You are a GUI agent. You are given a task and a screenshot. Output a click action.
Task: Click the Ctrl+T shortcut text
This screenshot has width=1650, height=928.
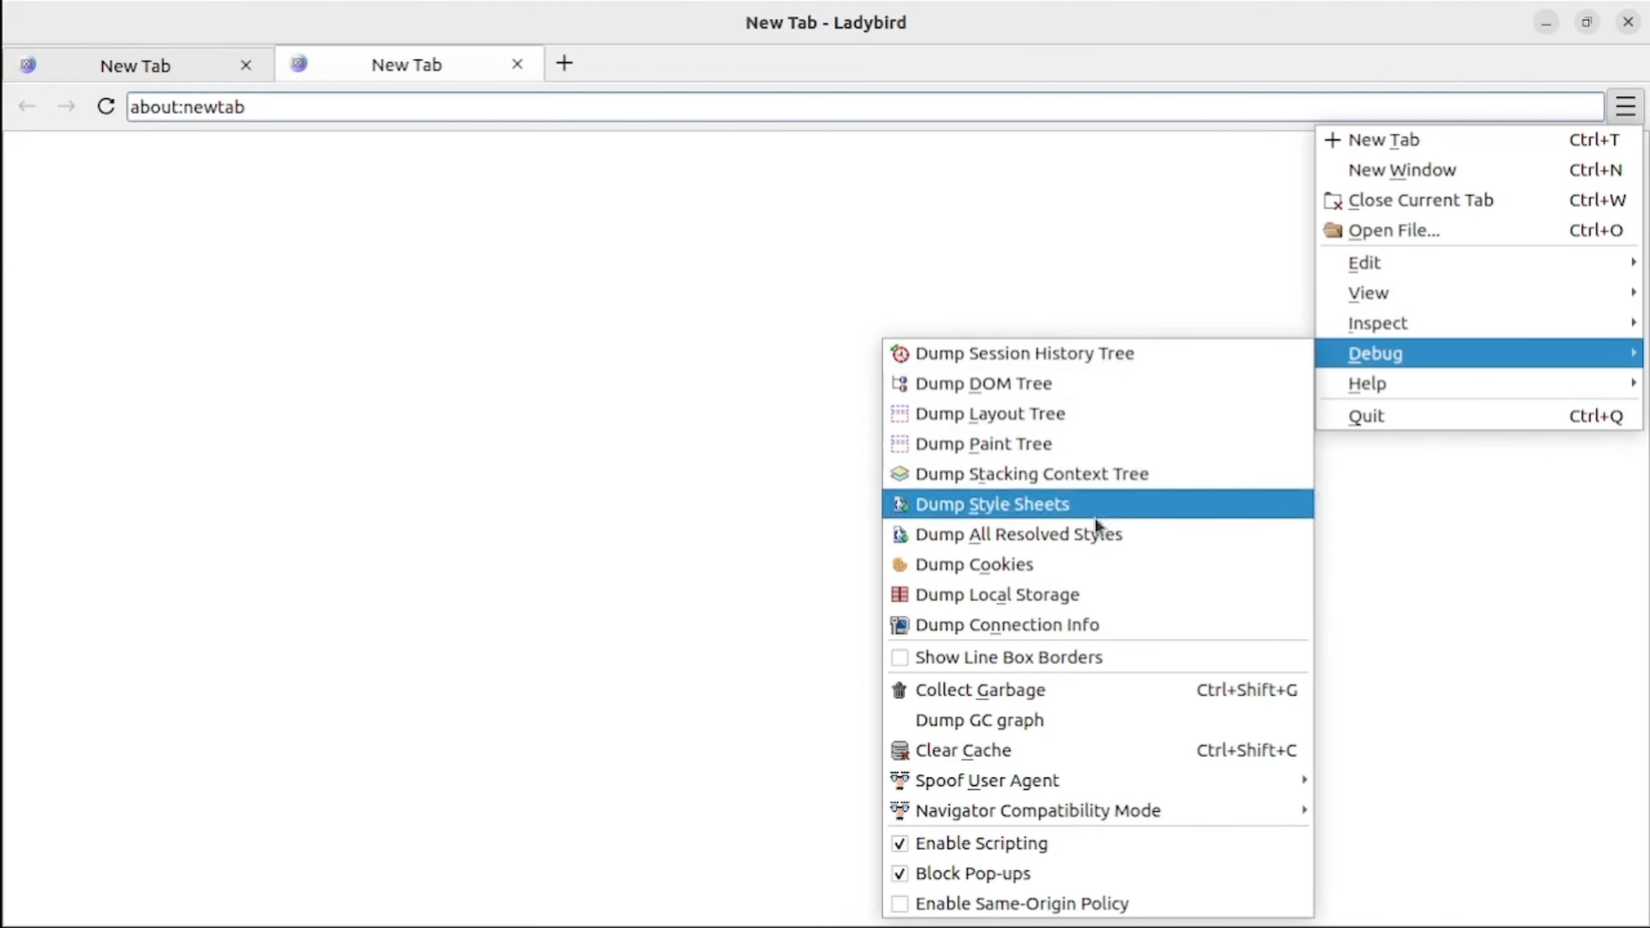tap(1594, 140)
